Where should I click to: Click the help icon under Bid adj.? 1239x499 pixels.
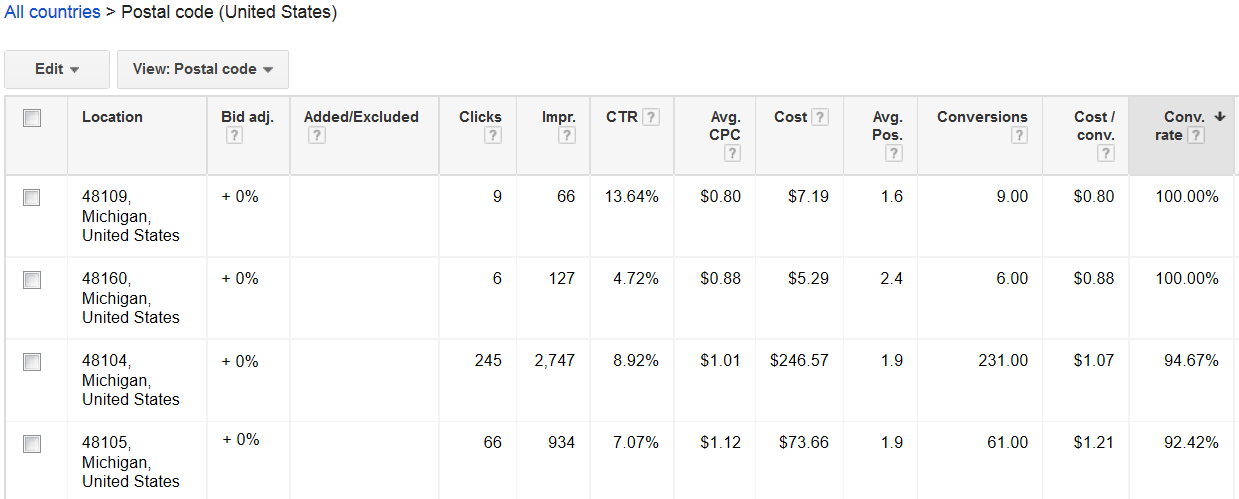click(x=233, y=135)
